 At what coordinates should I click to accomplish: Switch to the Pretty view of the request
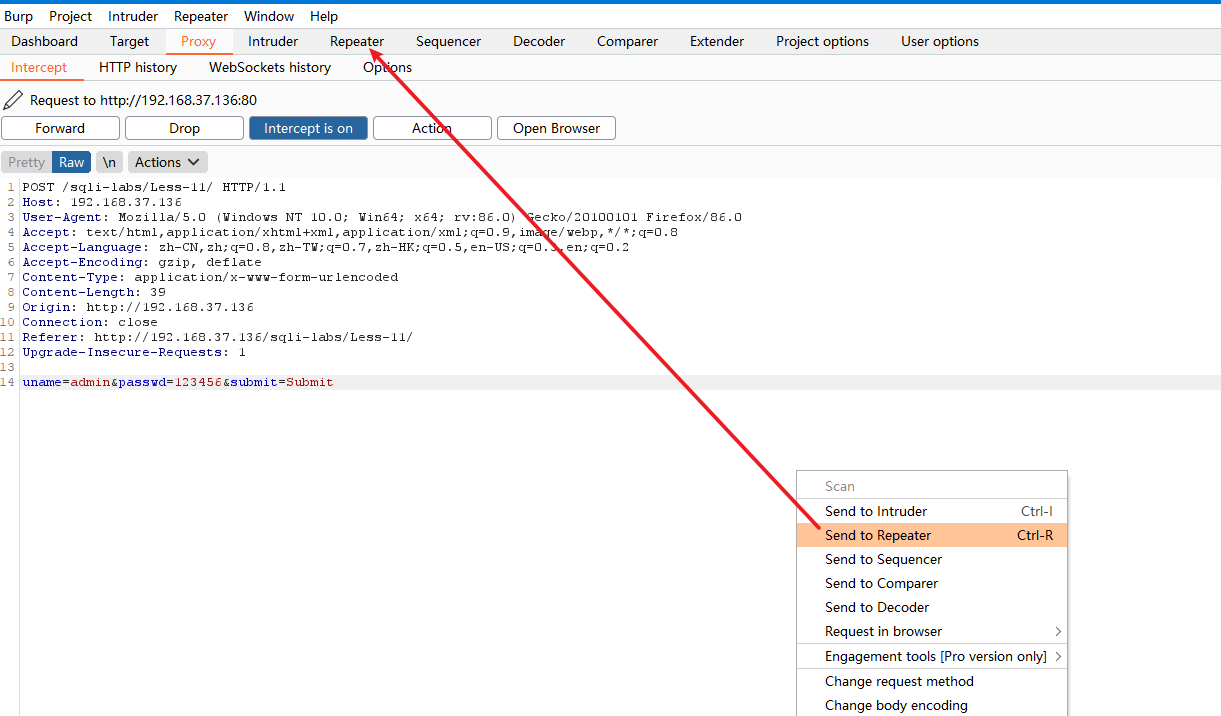[25, 161]
